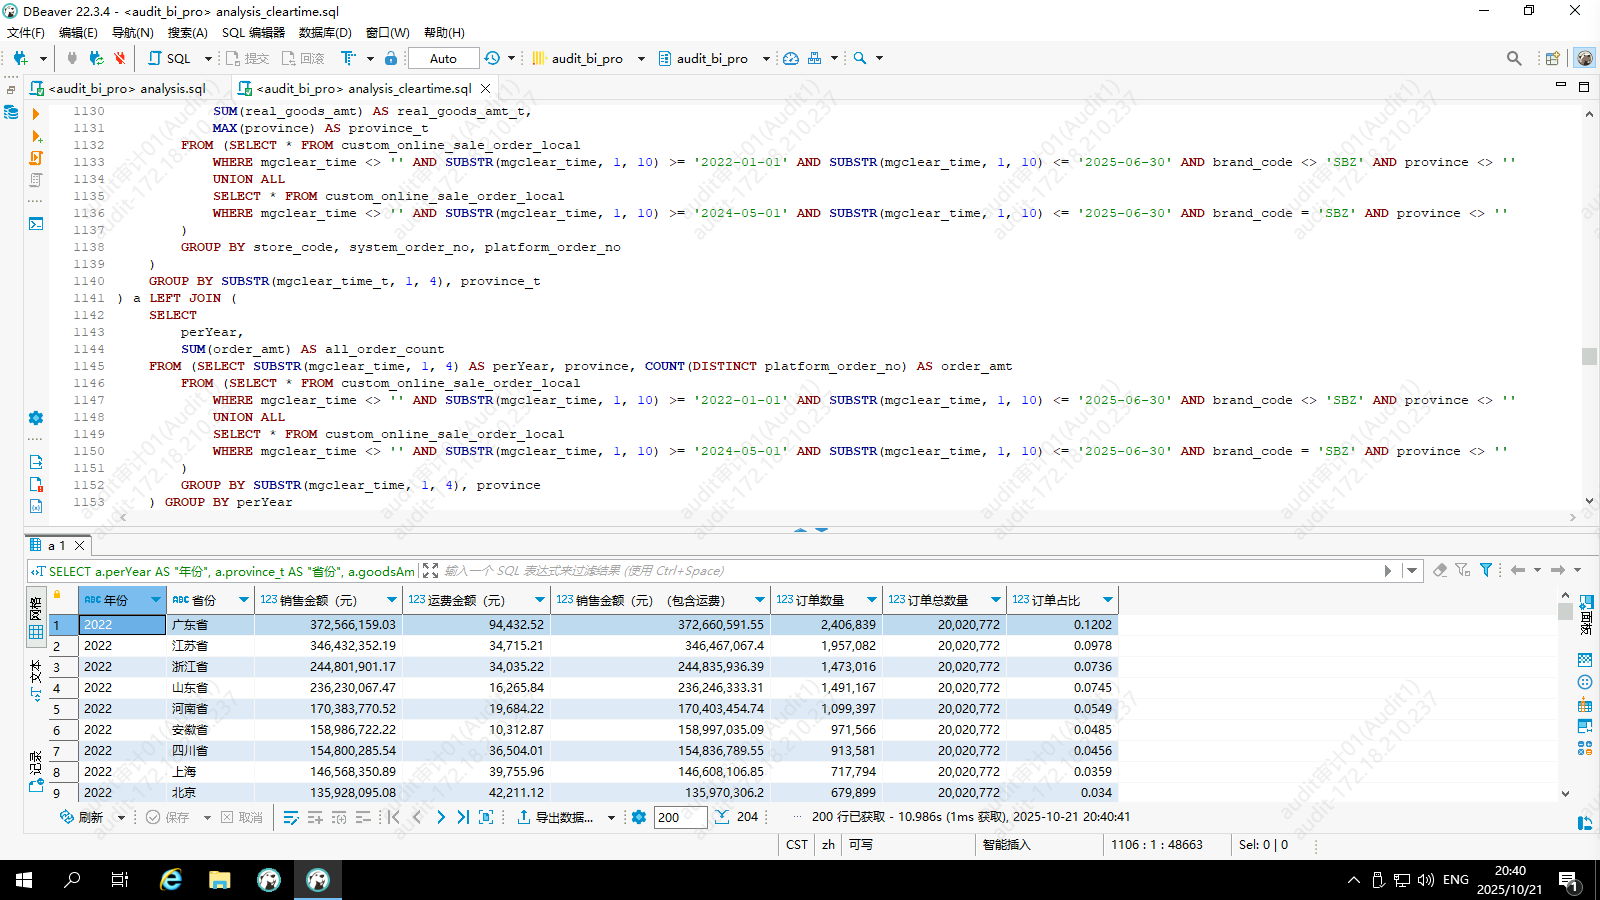The width and height of the screenshot is (1600, 900).
Task: Open the 省份 column header dropdown arrow
Action: pyautogui.click(x=243, y=600)
